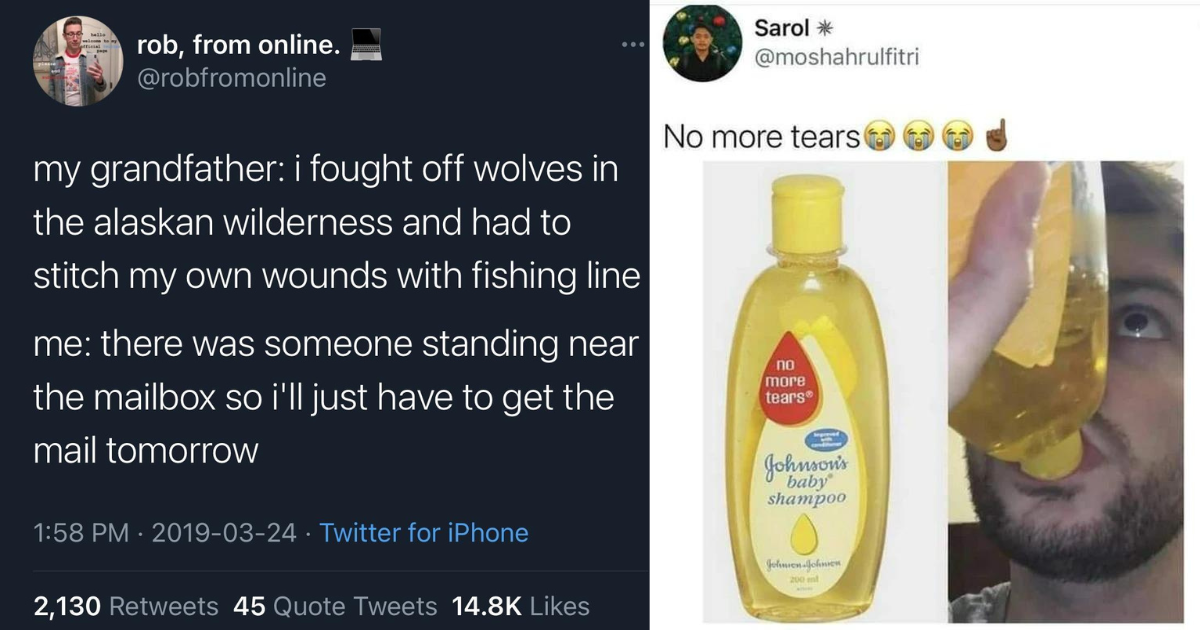The width and height of the screenshot is (1200, 630).
Task: Click rob's profile avatar photo
Action: click(x=77, y=60)
